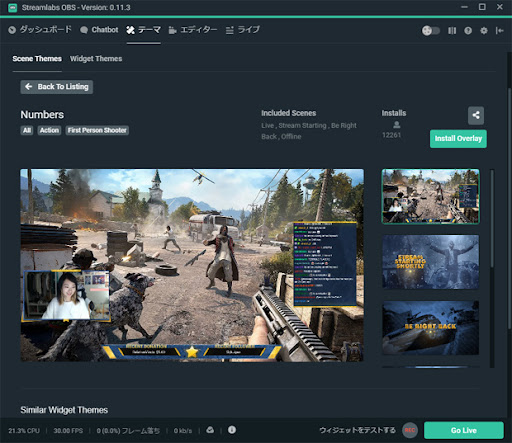Click the dashboard icon beside ダッシュボード

pos(12,30)
